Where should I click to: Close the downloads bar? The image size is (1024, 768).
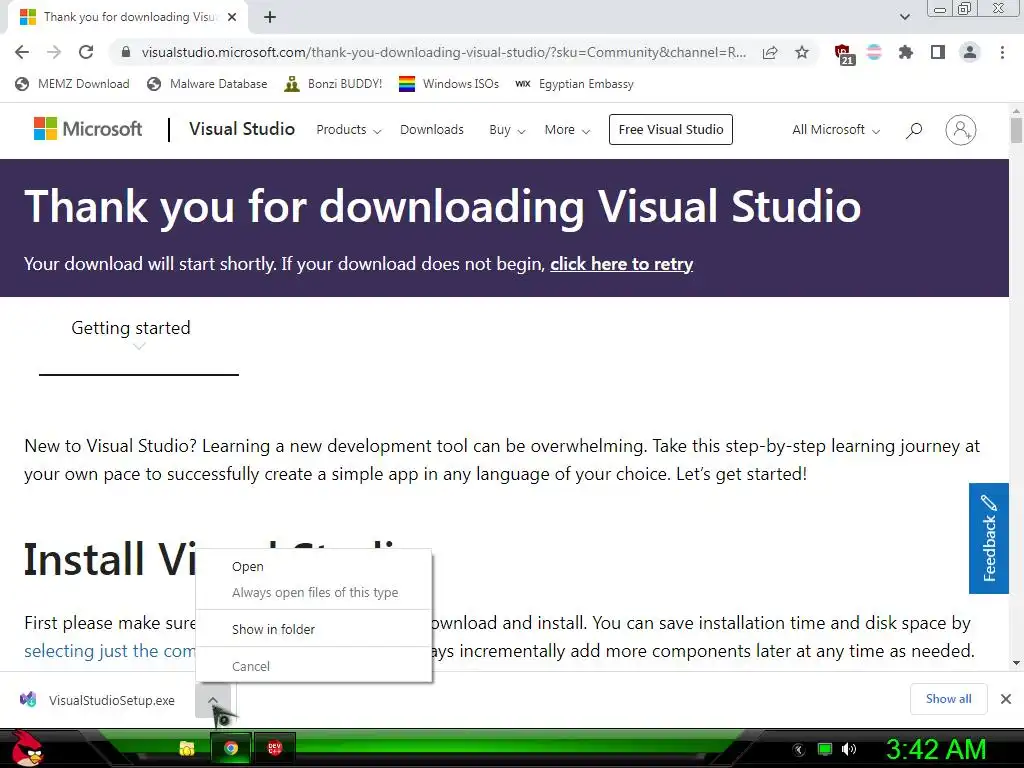pyautogui.click(x=1006, y=699)
